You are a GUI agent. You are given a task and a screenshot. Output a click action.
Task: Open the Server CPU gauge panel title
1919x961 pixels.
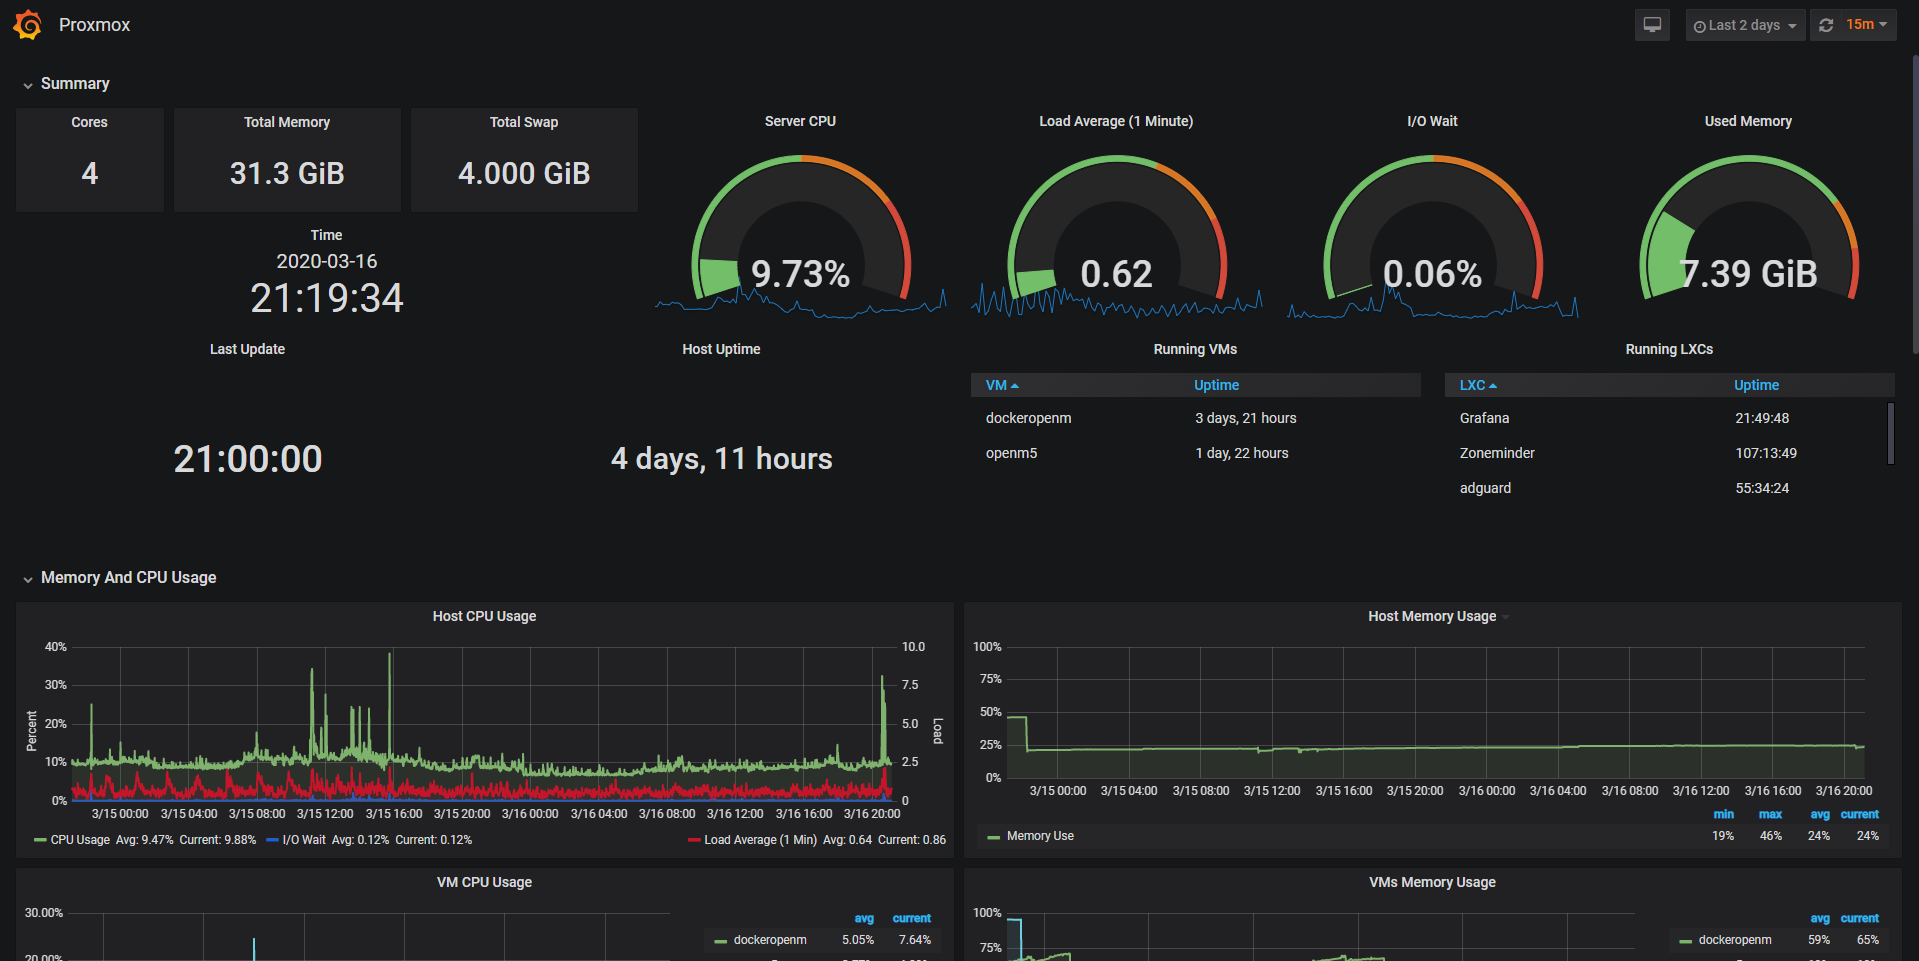[800, 121]
